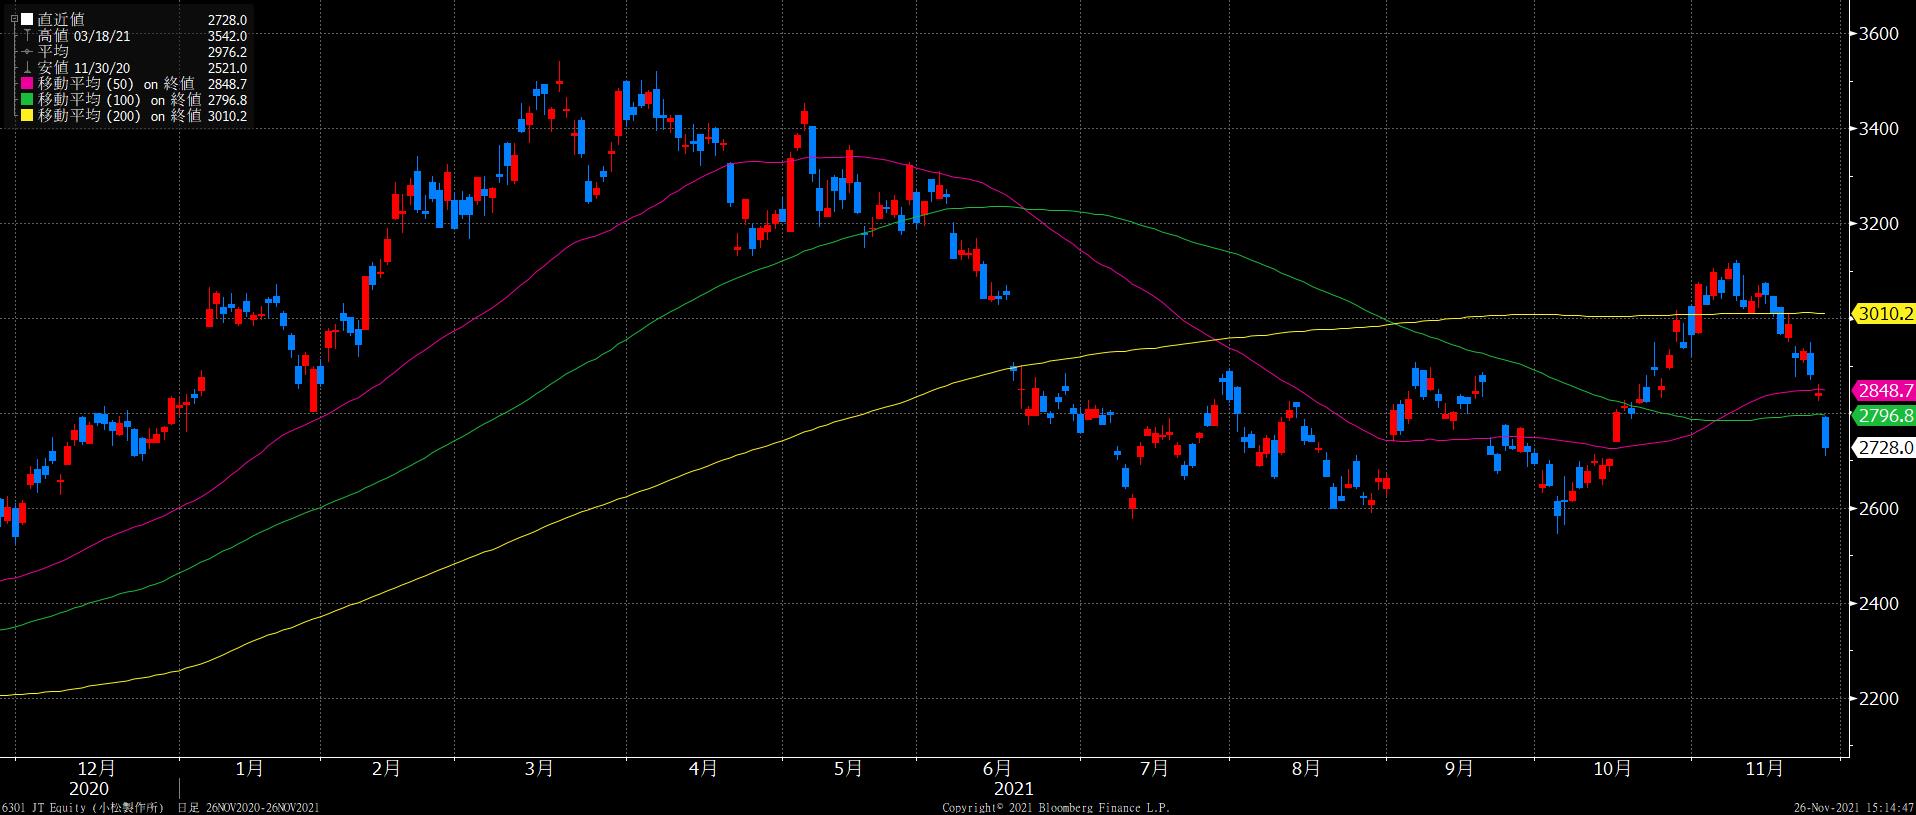Click the white 2728.0 last price label

point(1884,448)
